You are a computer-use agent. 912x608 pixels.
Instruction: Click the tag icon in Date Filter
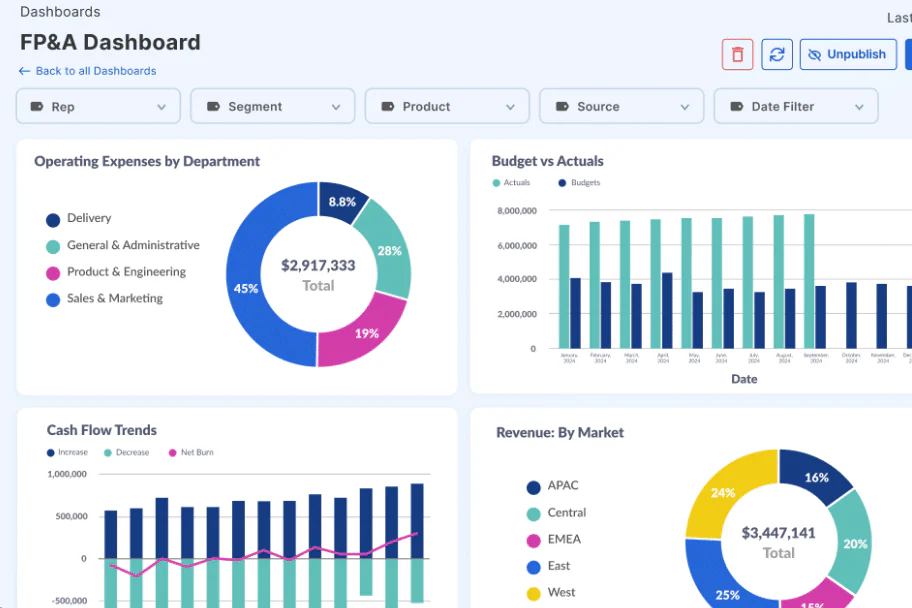point(737,106)
